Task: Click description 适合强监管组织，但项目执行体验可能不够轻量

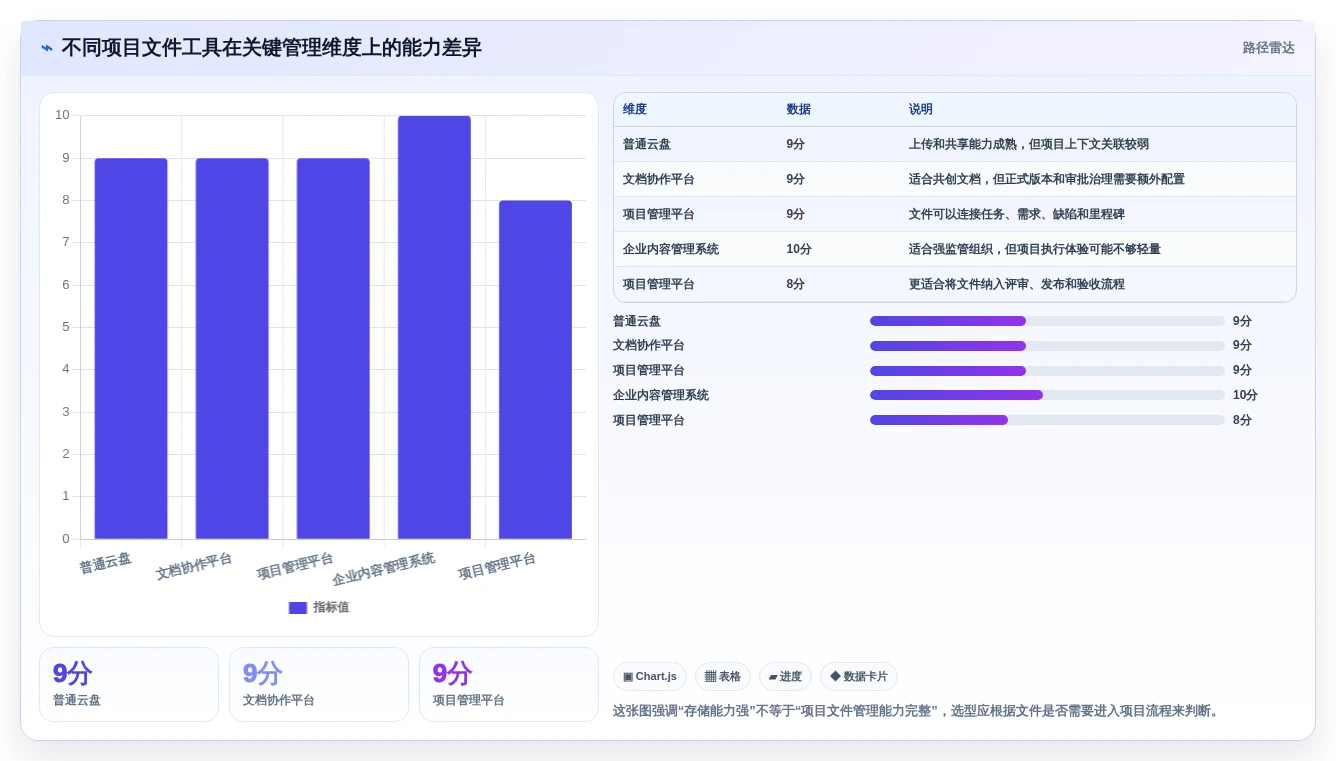Action: point(1035,250)
